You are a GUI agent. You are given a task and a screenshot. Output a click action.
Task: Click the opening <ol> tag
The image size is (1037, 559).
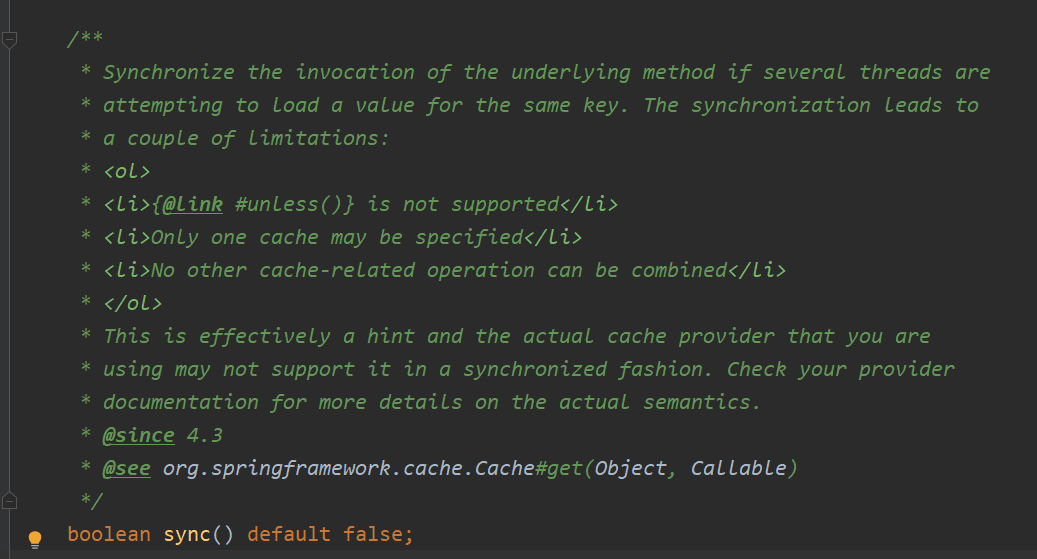(x=126, y=171)
